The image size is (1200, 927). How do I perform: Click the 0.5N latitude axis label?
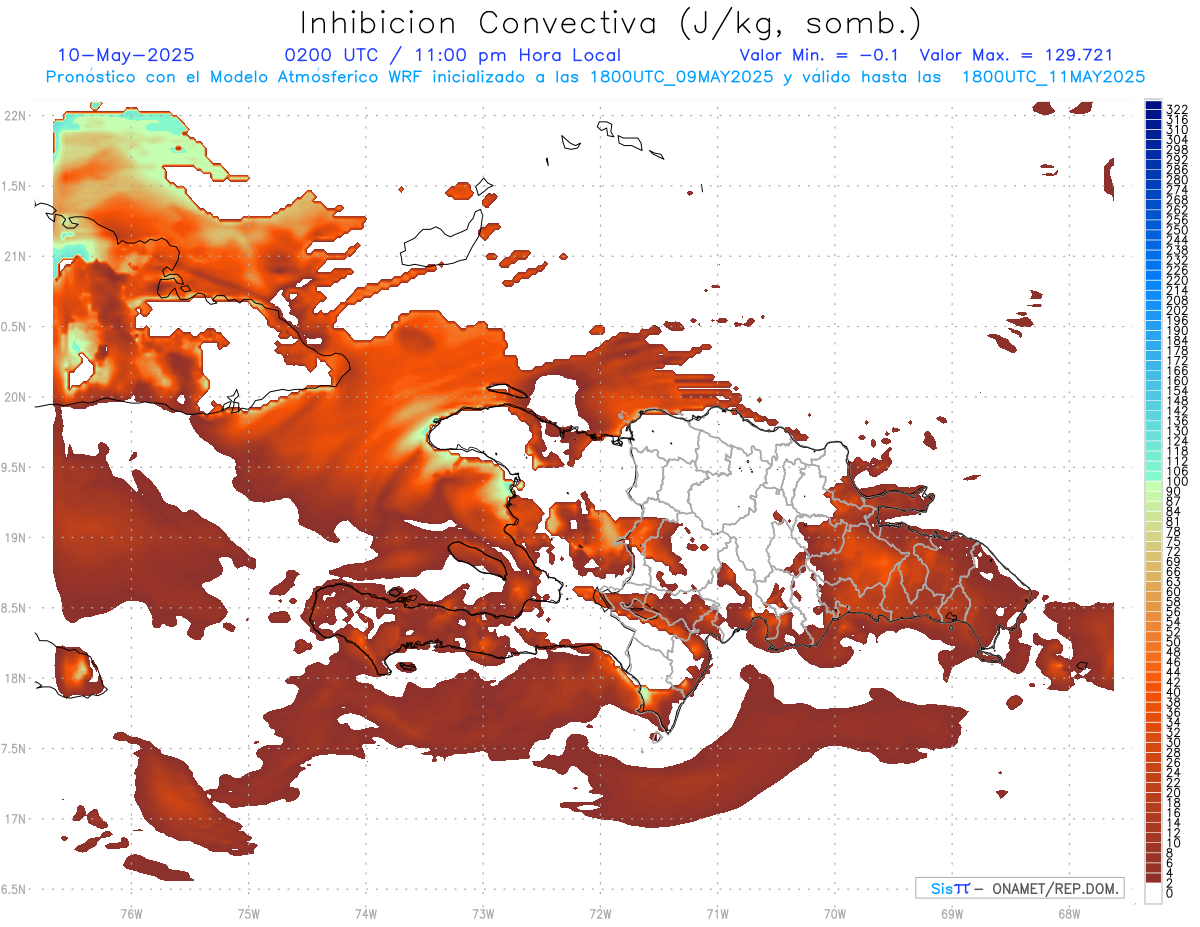pyautogui.click(x=15, y=327)
